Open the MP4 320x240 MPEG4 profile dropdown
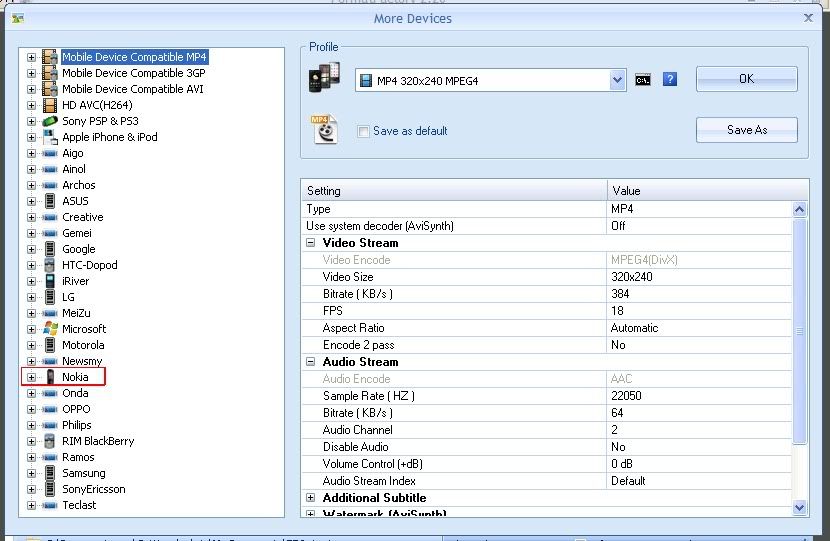Image resolution: width=830 pixels, height=541 pixels. [617, 80]
